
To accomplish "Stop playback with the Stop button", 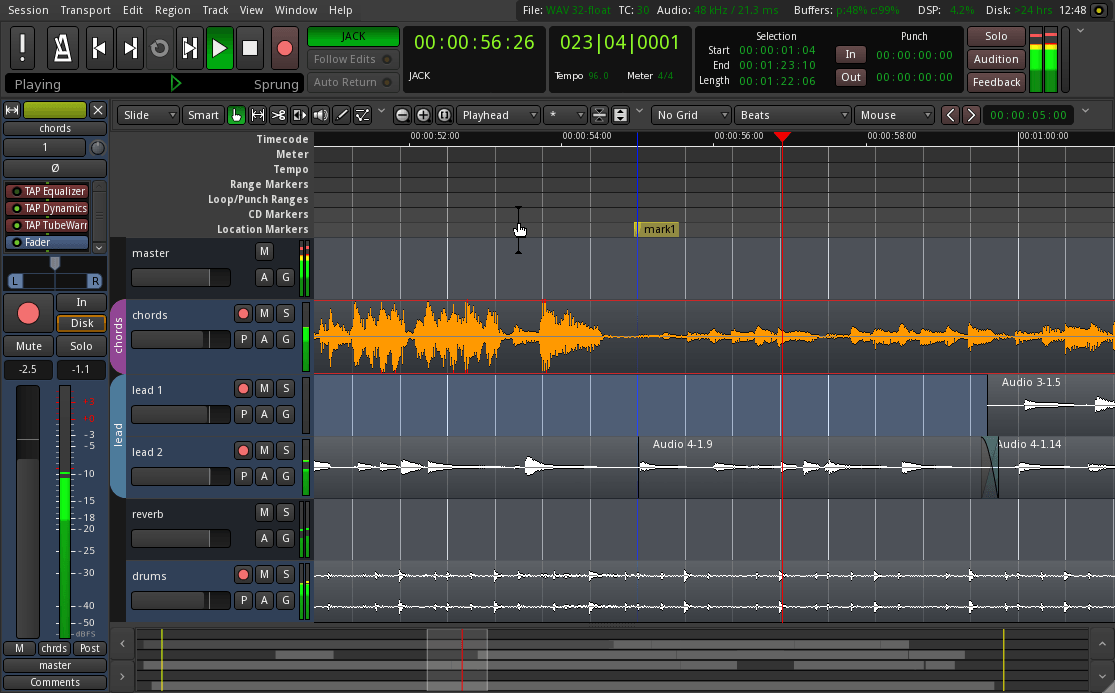I will point(250,47).
